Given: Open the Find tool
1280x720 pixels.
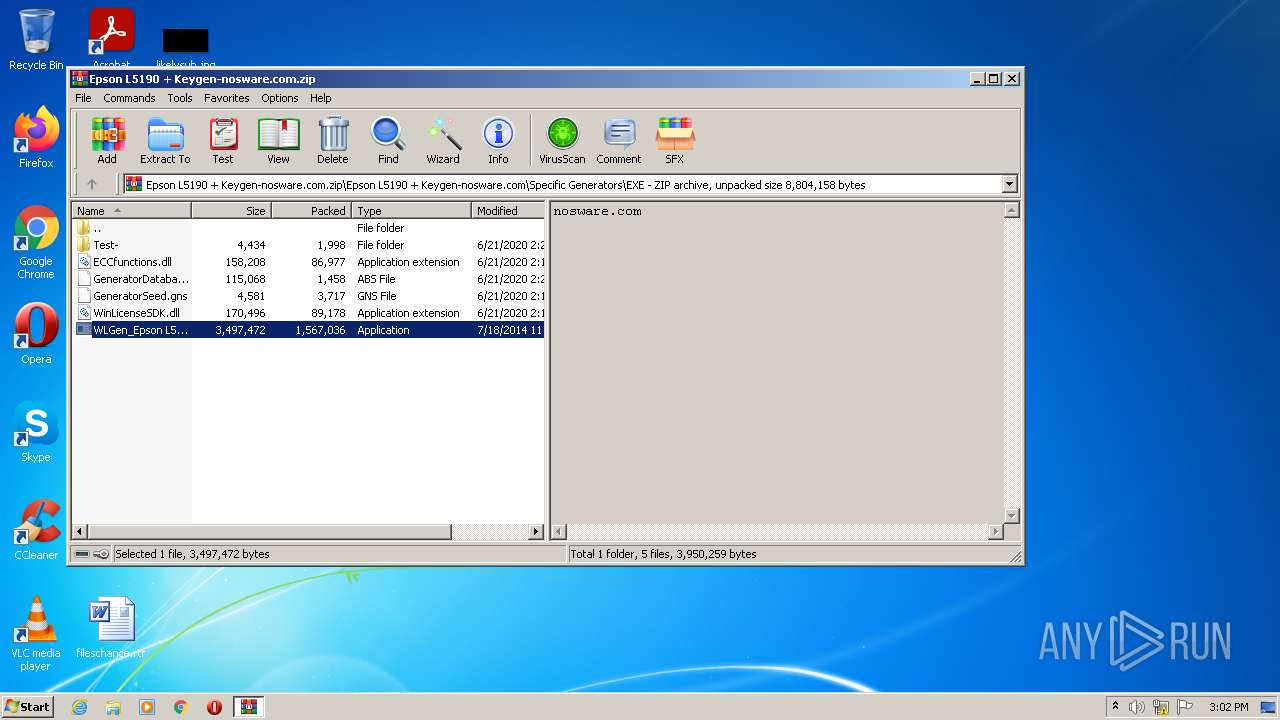Looking at the screenshot, I should click(x=388, y=141).
